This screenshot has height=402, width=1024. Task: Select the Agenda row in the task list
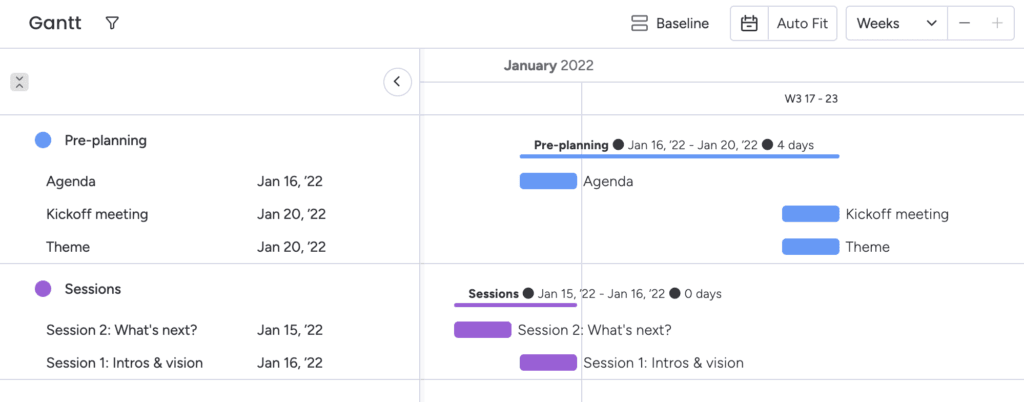(x=71, y=182)
